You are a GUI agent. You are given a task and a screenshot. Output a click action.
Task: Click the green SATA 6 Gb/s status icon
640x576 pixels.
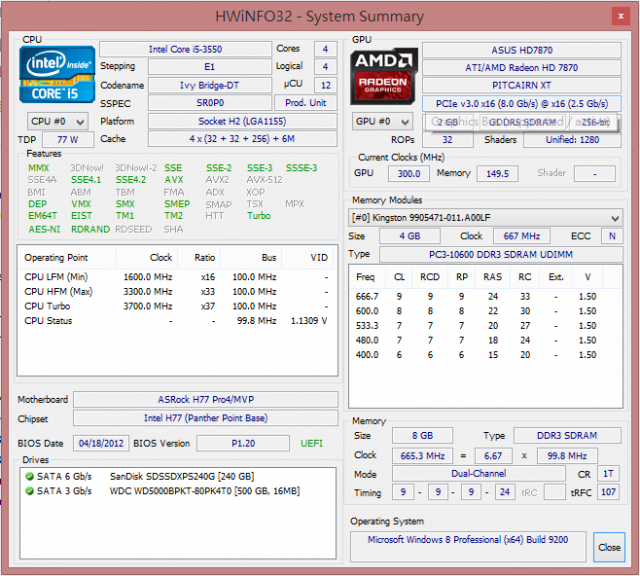(x=29, y=476)
